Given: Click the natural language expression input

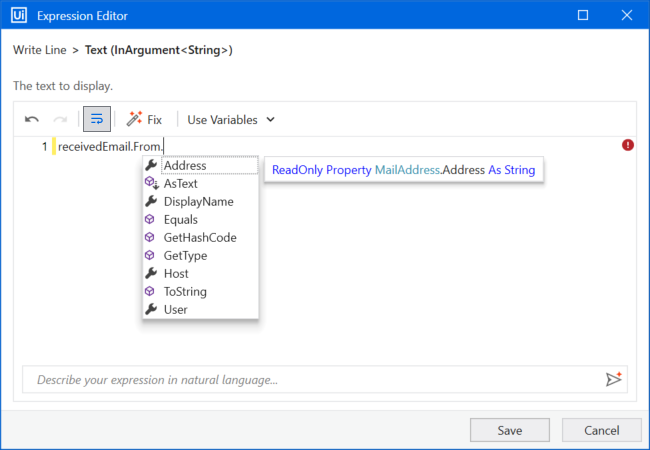Looking at the screenshot, I should tap(310, 380).
